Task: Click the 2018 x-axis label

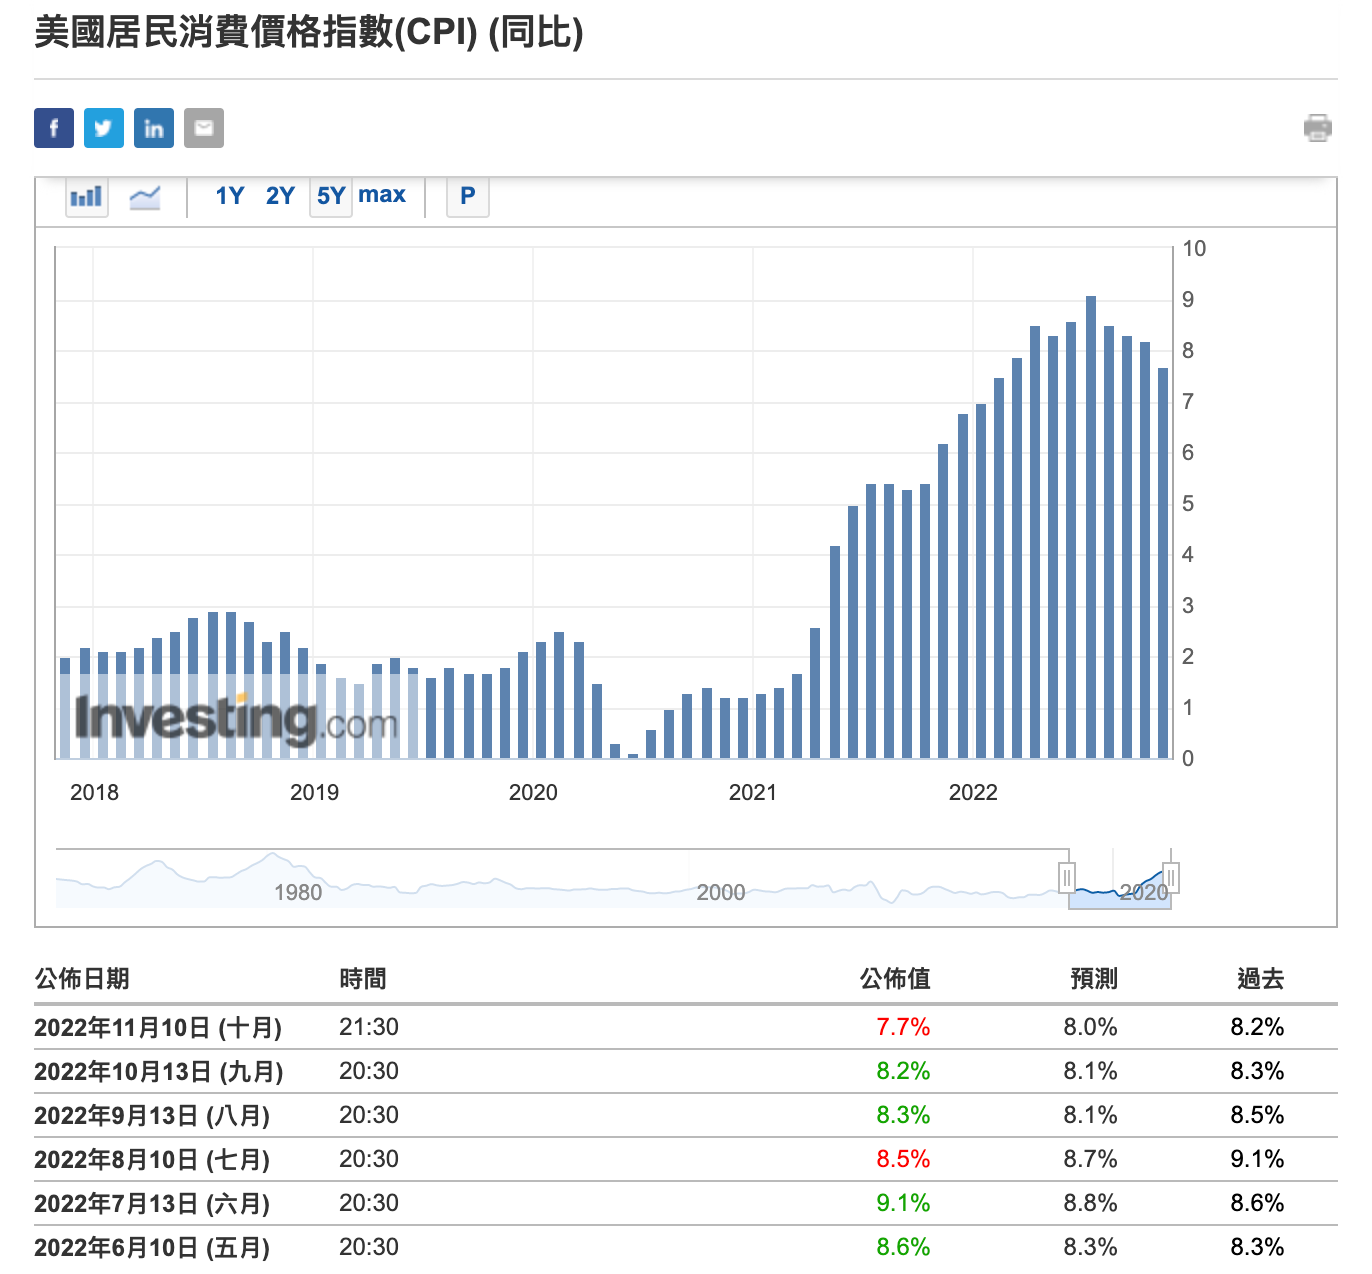Action: click(x=94, y=792)
